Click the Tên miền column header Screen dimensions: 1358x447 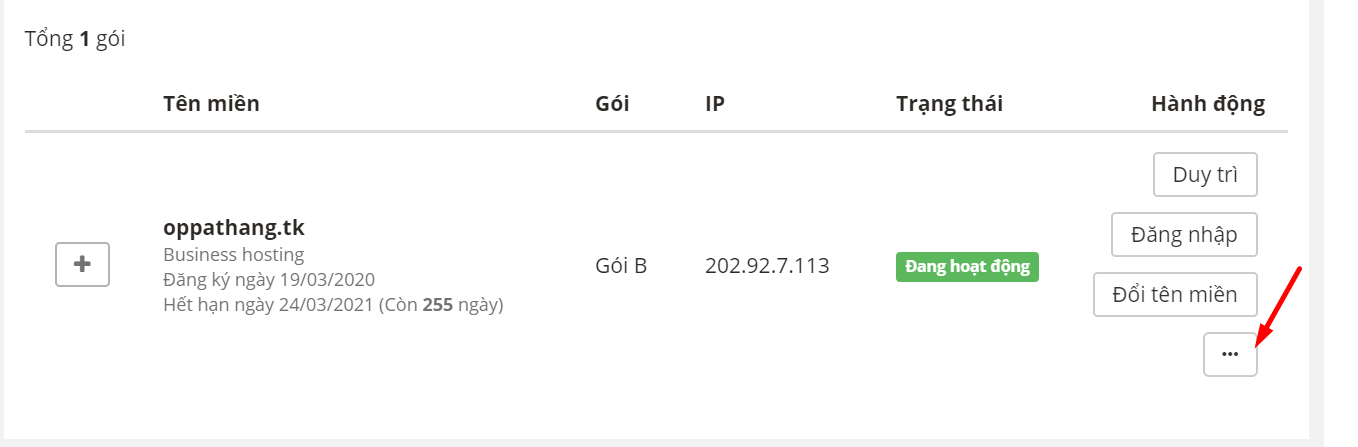[x=211, y=104]
